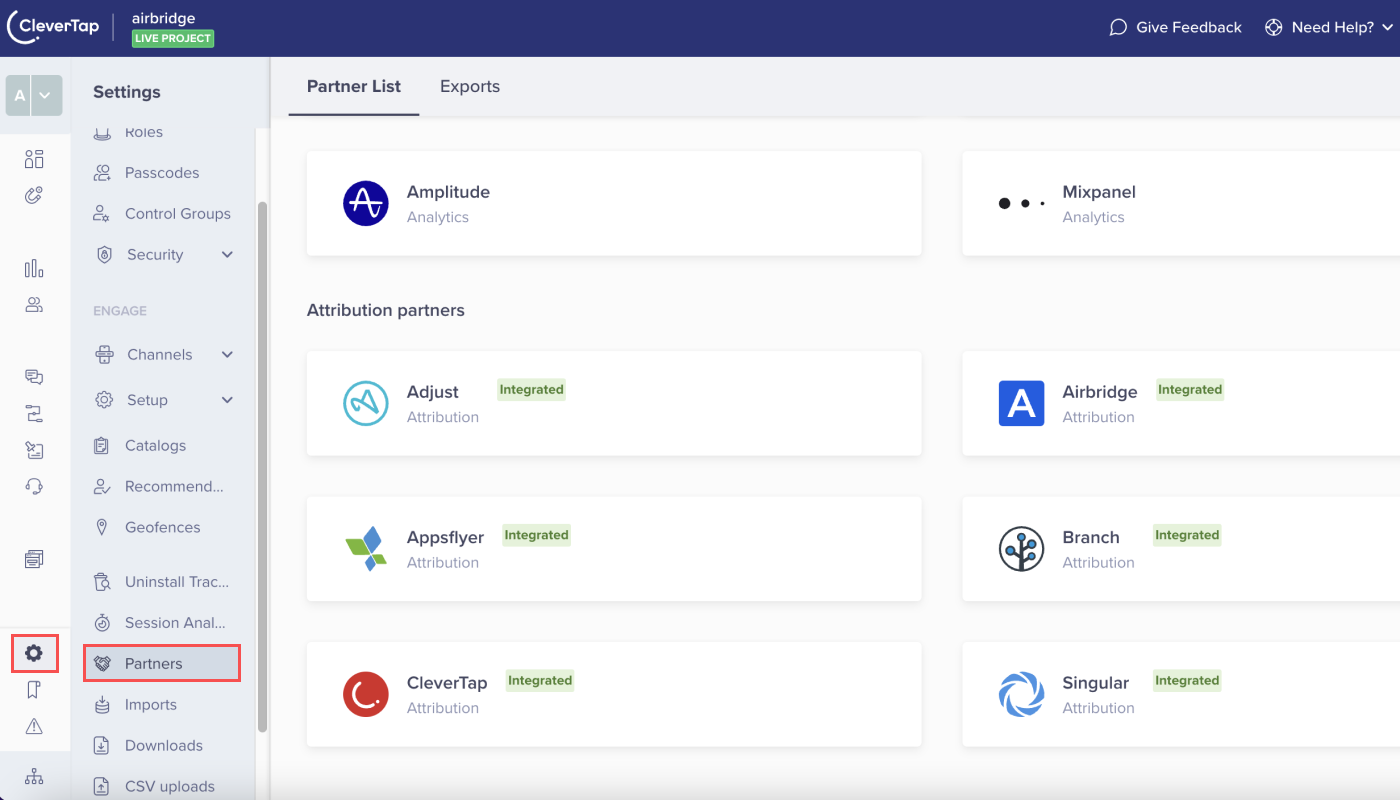Click the Mixpanel three-dot logo

click(1021, 203)
